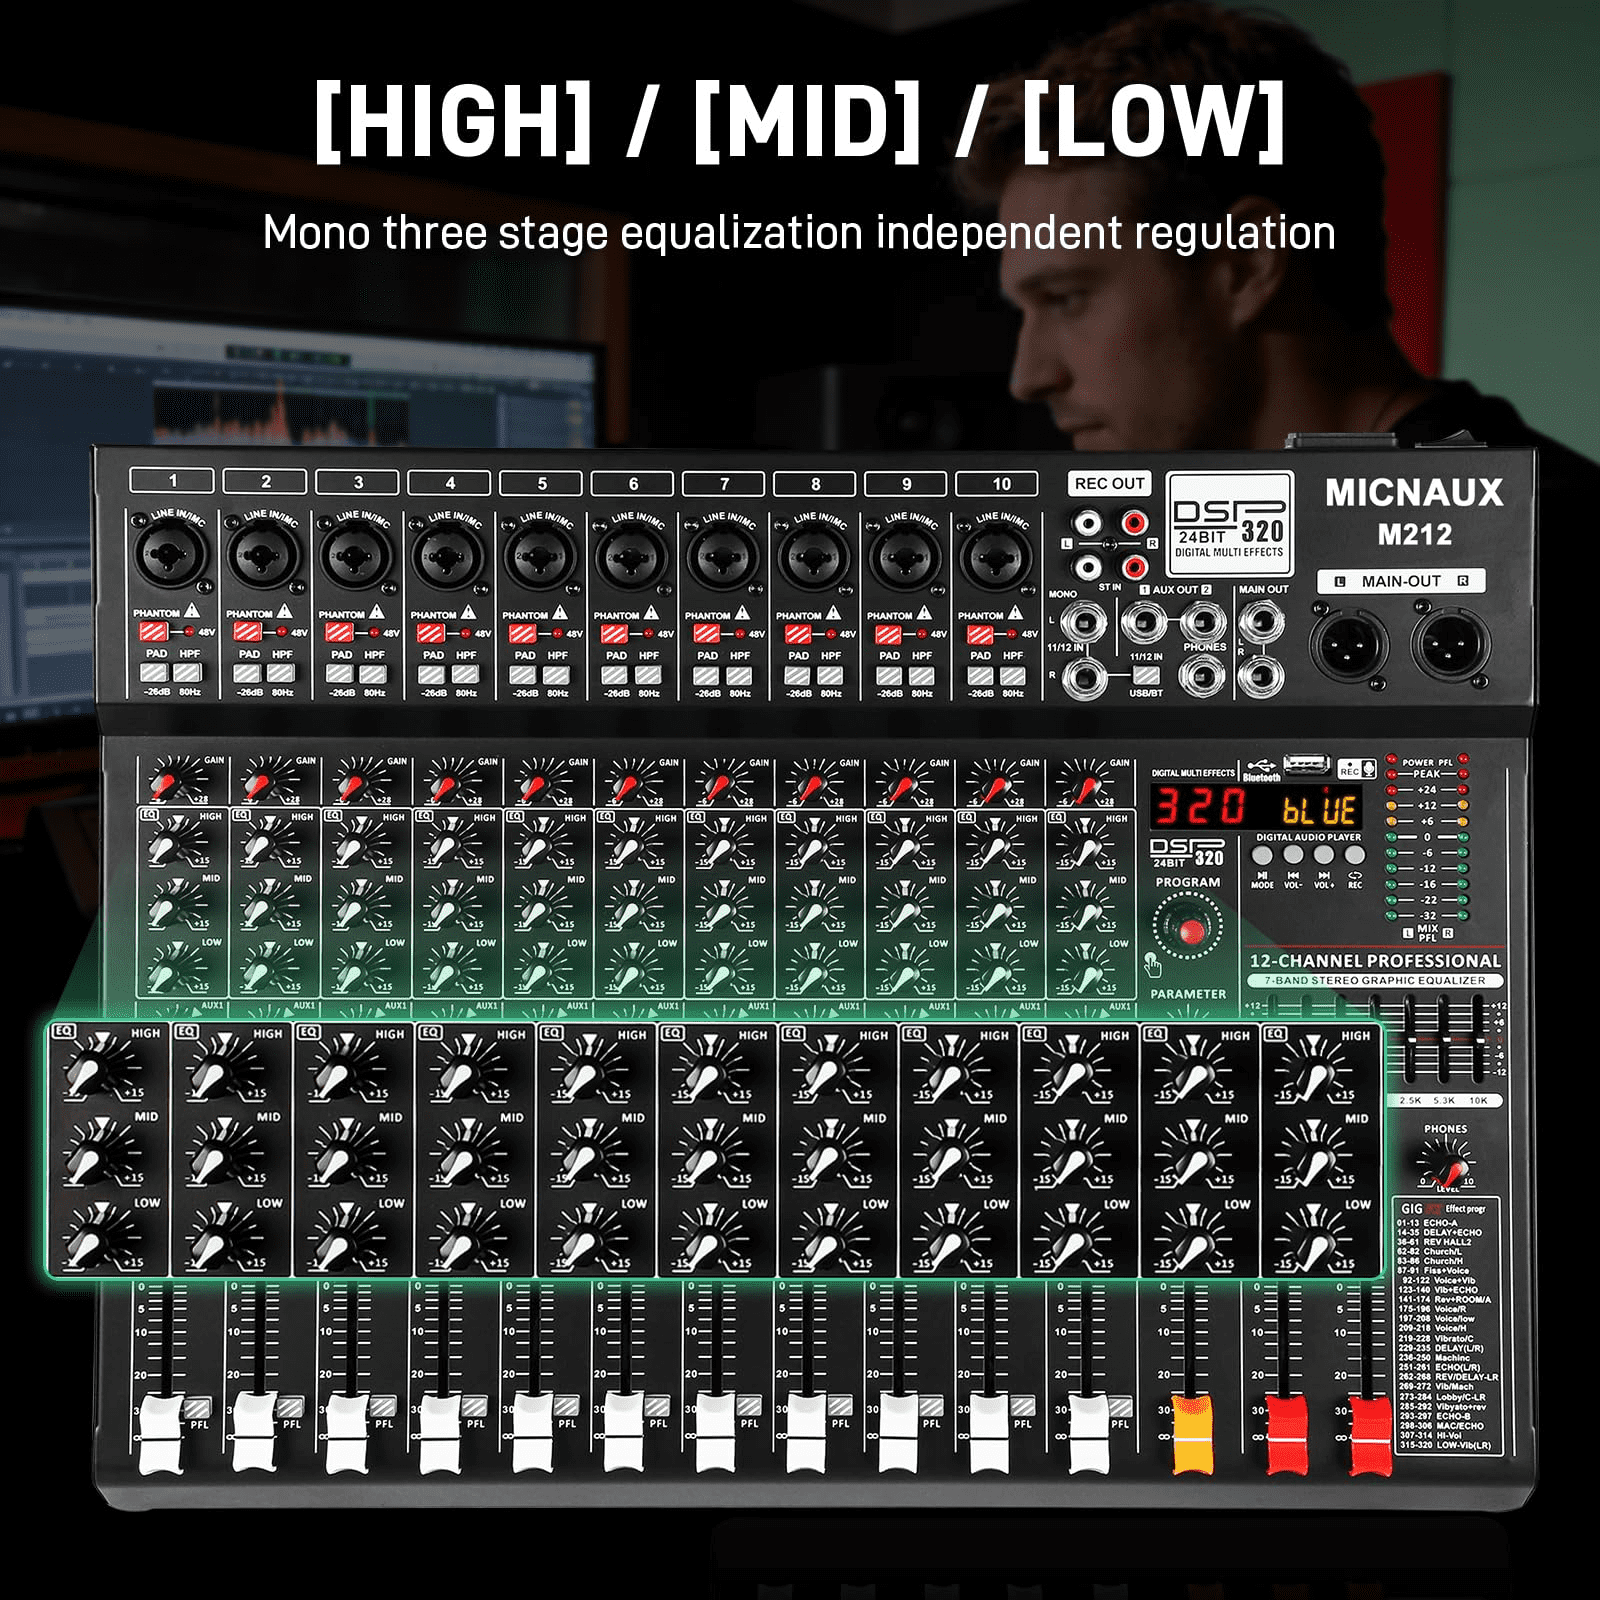Click the Bluetooth USB symbol icon
The width and height of the screenshot is (1600, 1600).
click(1262, 765)
